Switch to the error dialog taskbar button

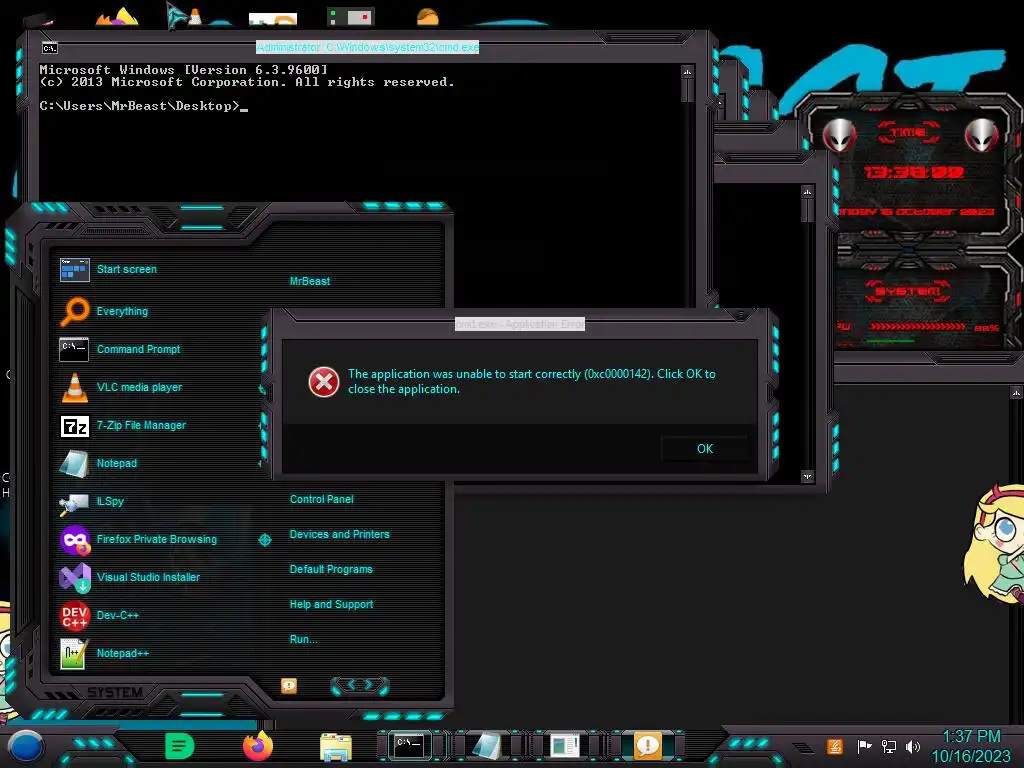(648, 746)
